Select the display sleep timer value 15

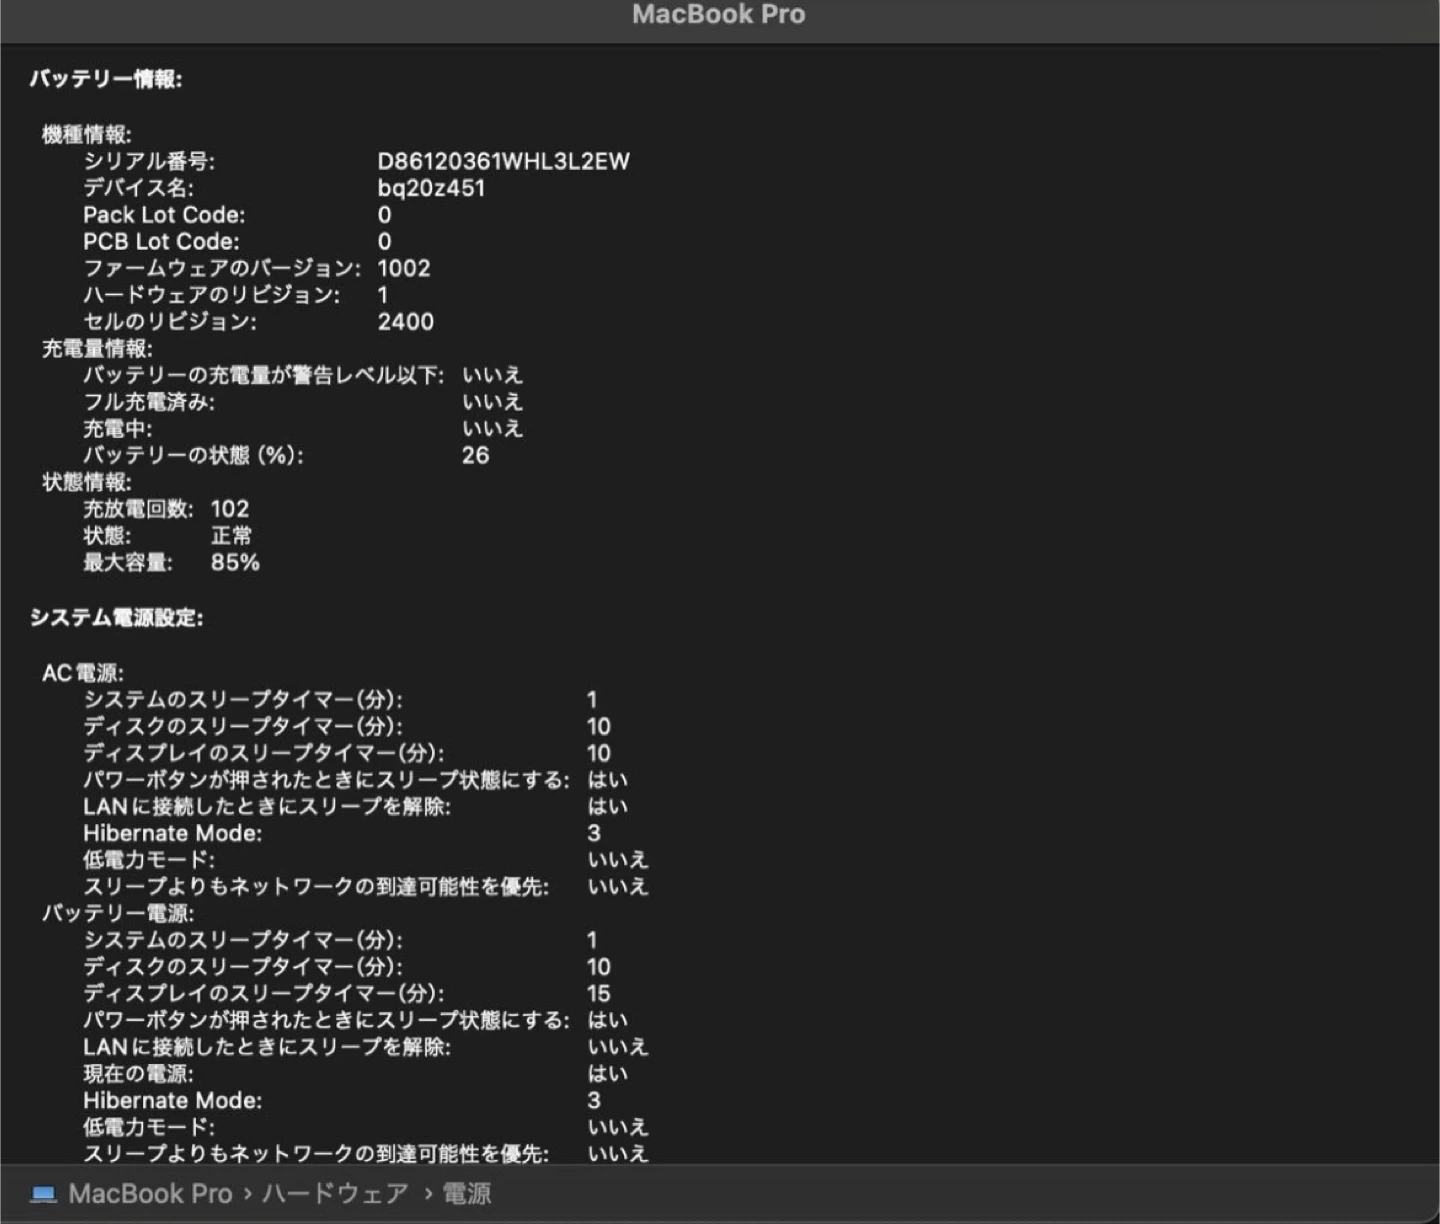point(598,993)
